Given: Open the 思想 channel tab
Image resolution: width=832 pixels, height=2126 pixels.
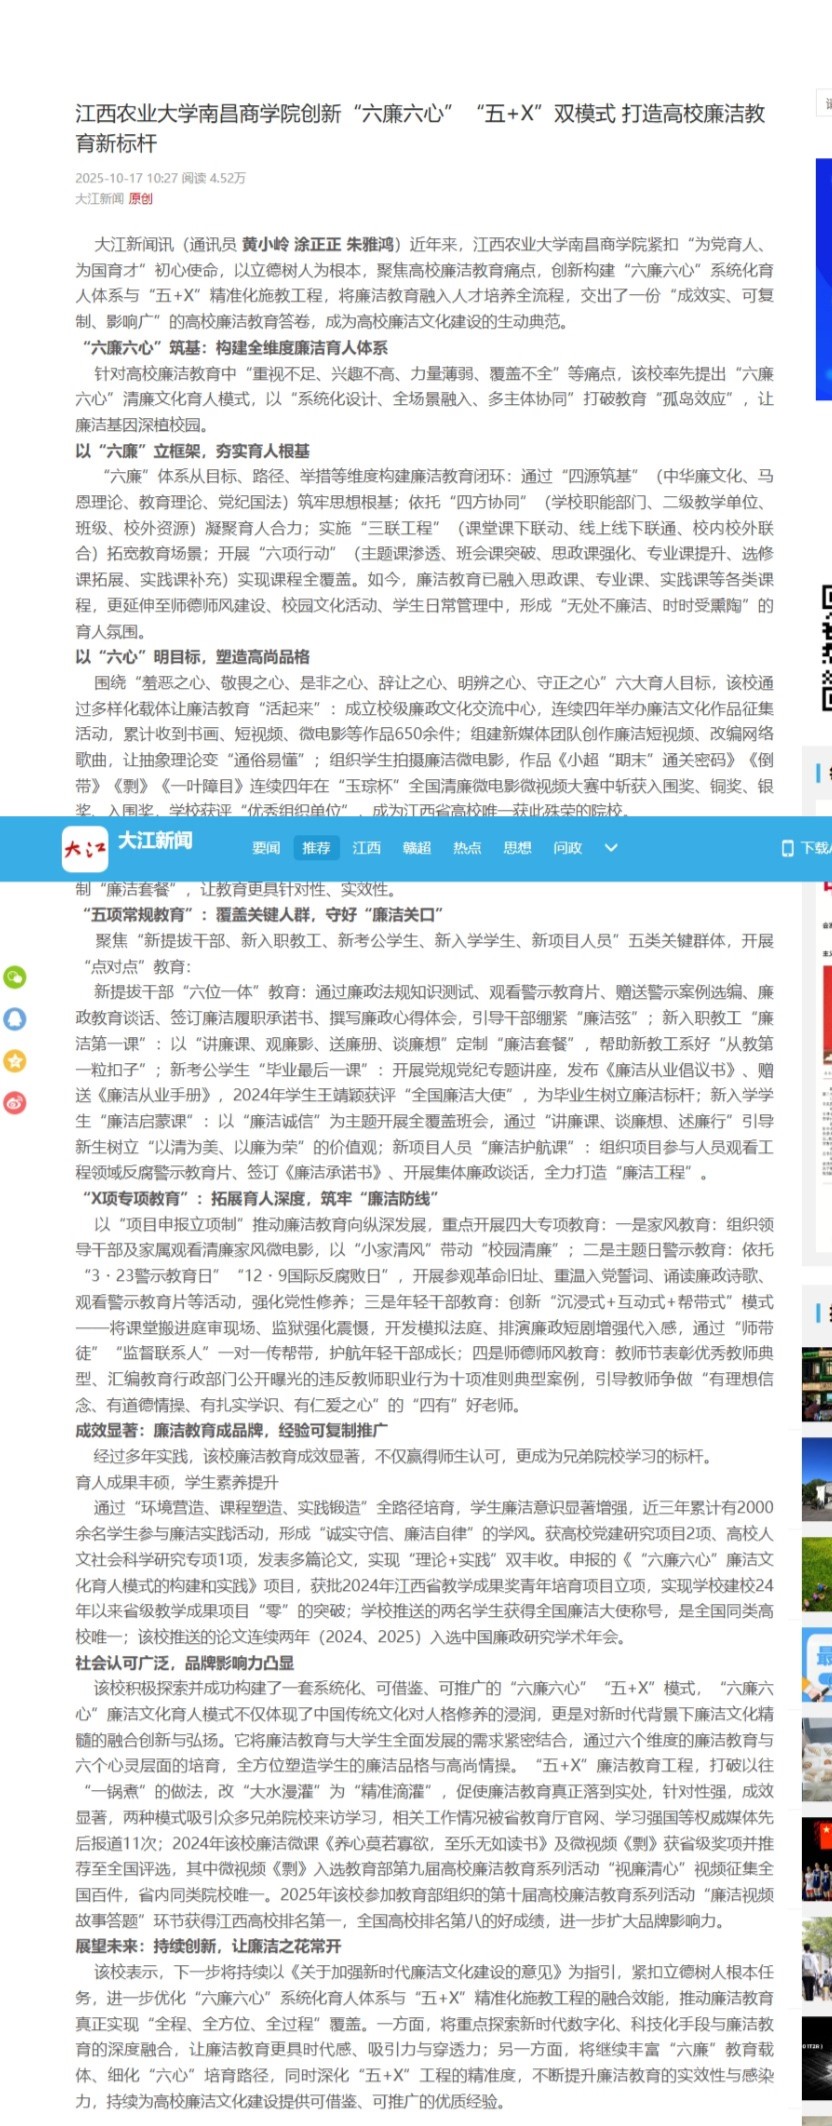Looking at the screenshot, I should pyautogui.click(x=517, y=848).
